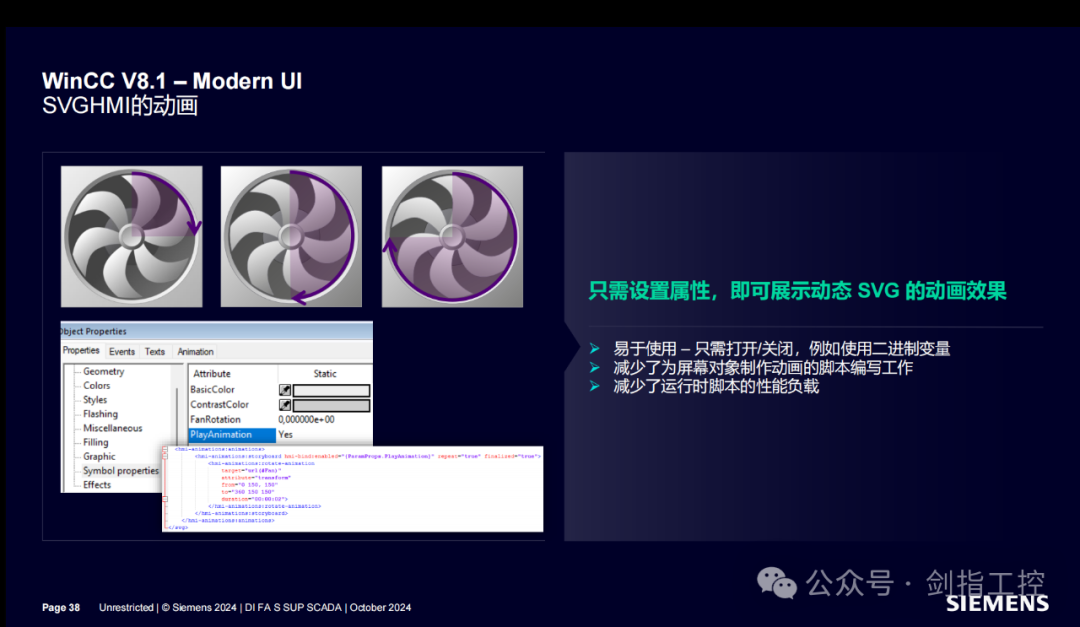
Task: Click the BasicColor color picker icon
Action: pos(285,389)
